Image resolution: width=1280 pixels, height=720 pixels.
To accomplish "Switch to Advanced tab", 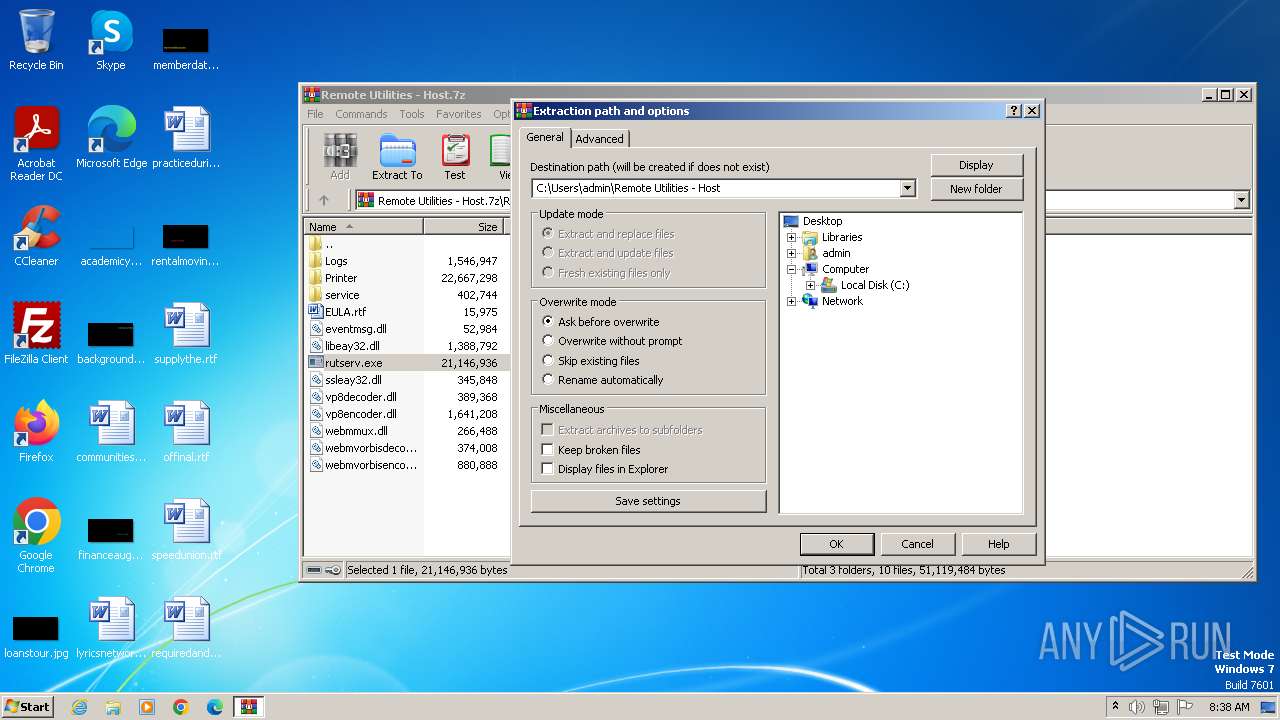I will tap(599, 139).
